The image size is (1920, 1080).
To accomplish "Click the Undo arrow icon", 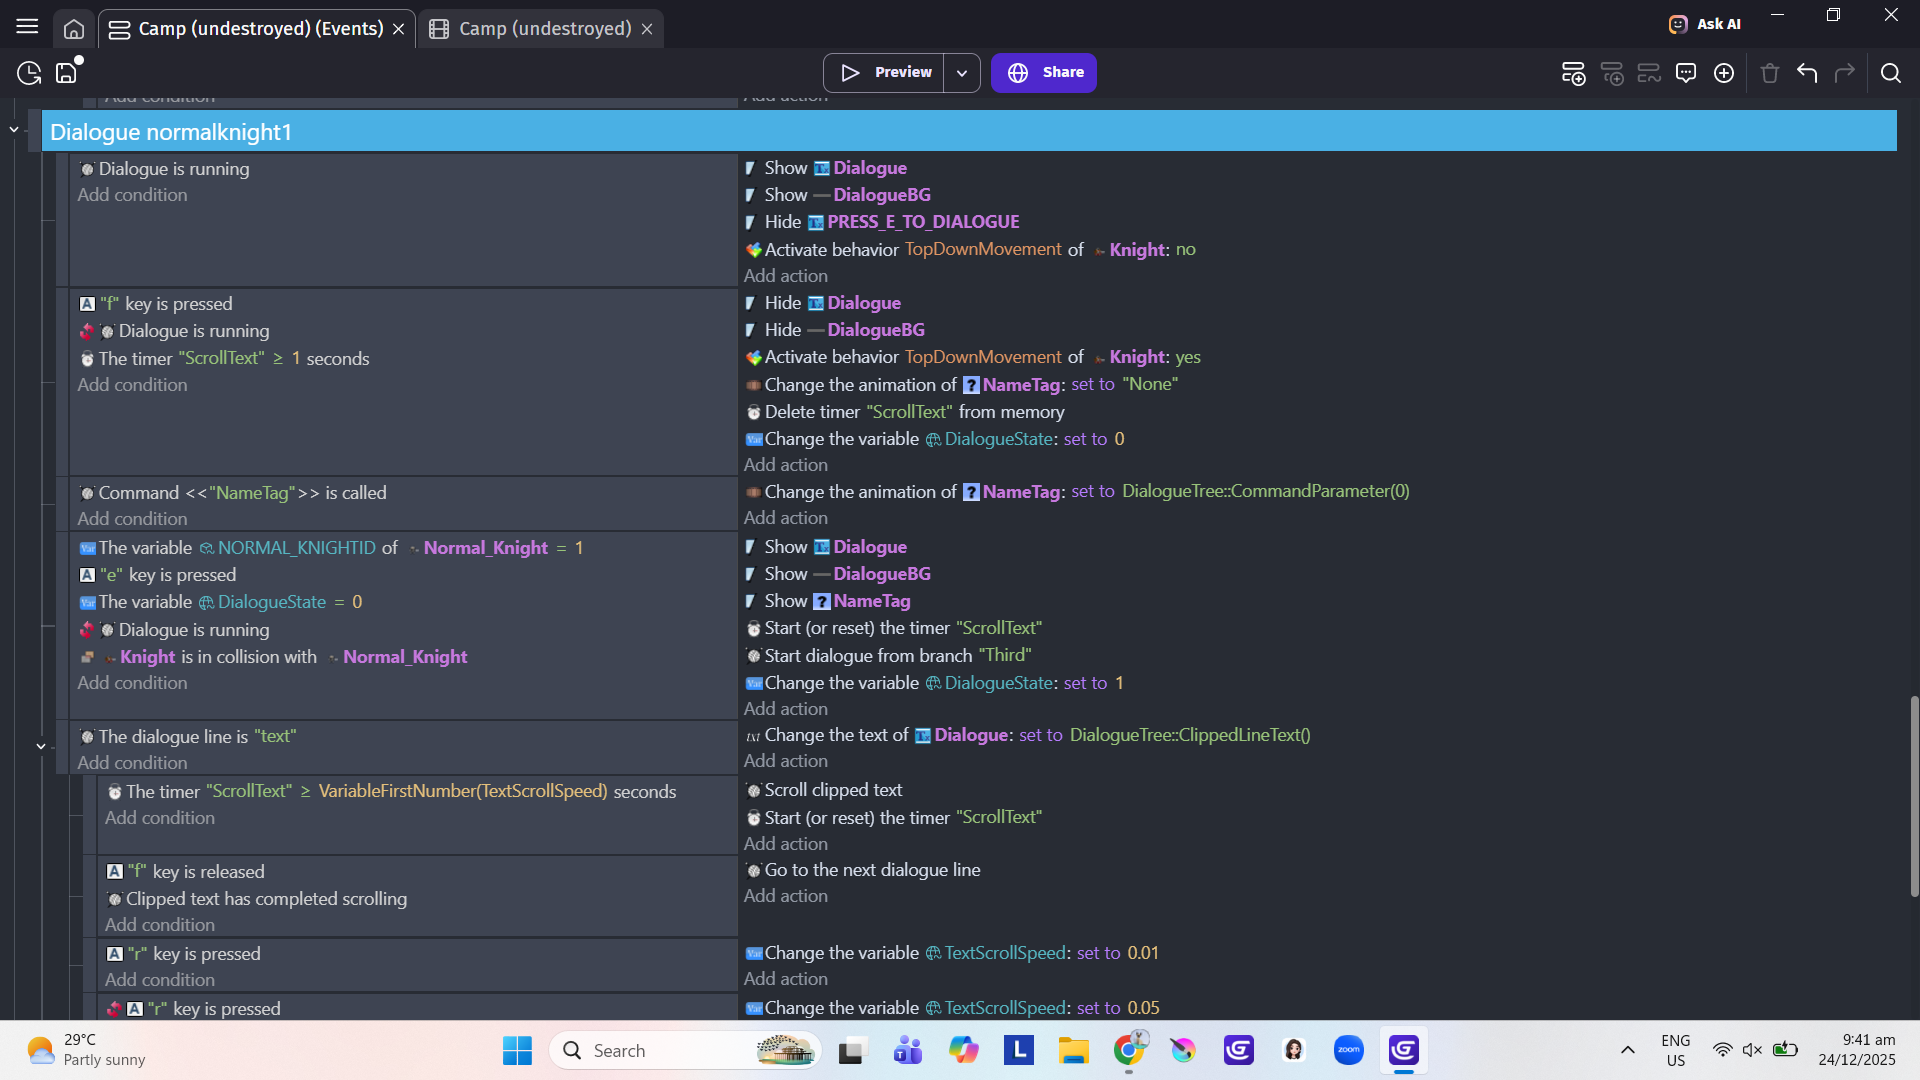I will point(1807,73).
